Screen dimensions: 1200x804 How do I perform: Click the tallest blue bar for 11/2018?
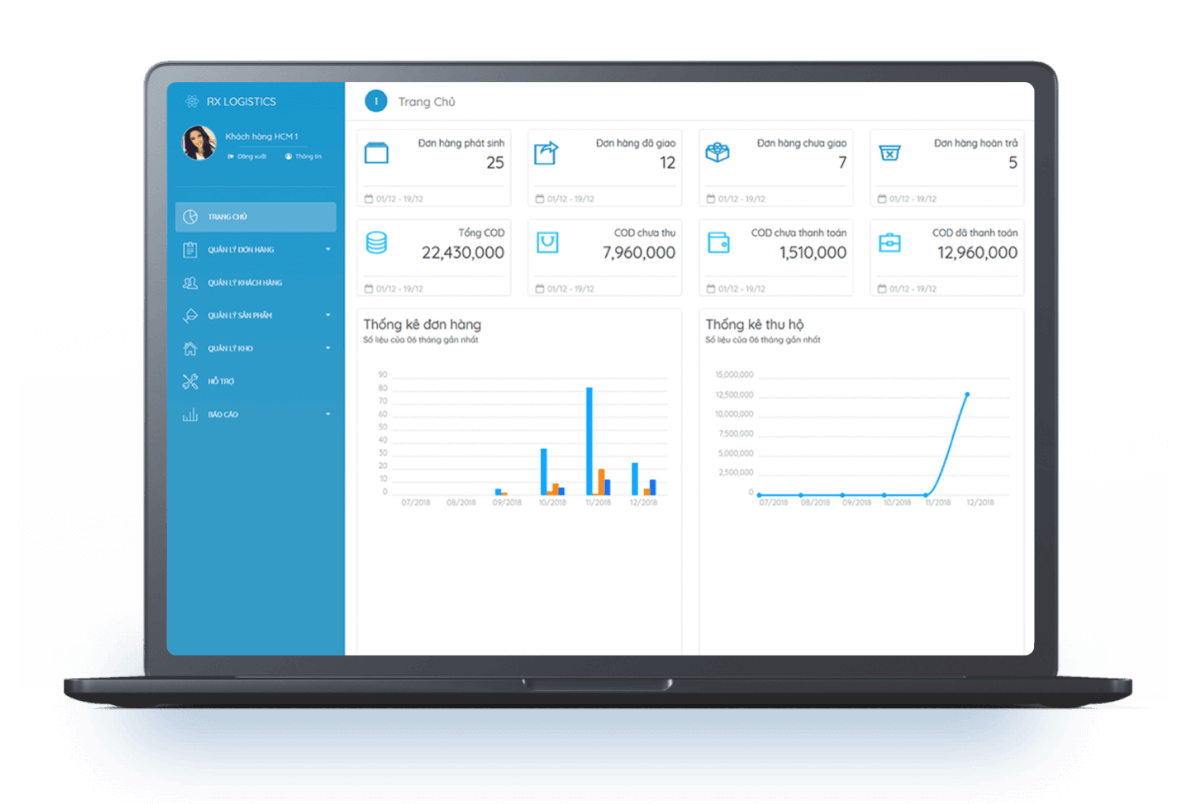[590, 441]
